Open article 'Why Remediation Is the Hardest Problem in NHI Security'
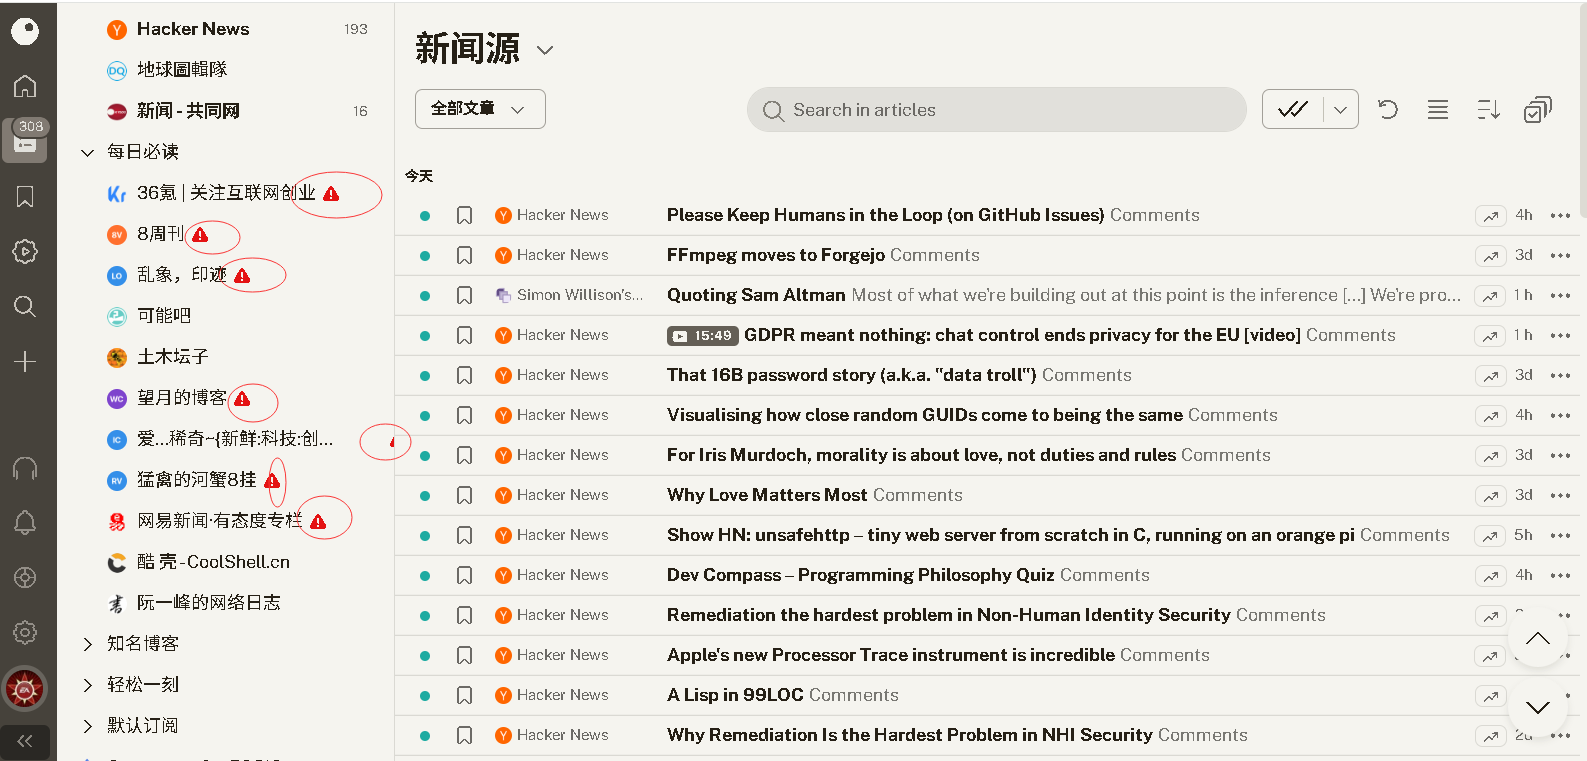 tap(909, 735)
